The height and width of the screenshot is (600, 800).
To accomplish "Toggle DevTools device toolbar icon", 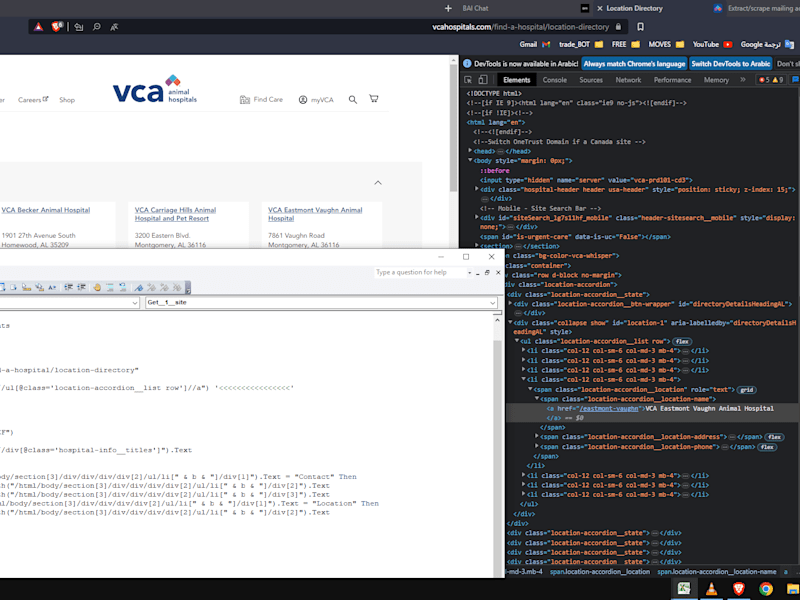I will (483, 80).
